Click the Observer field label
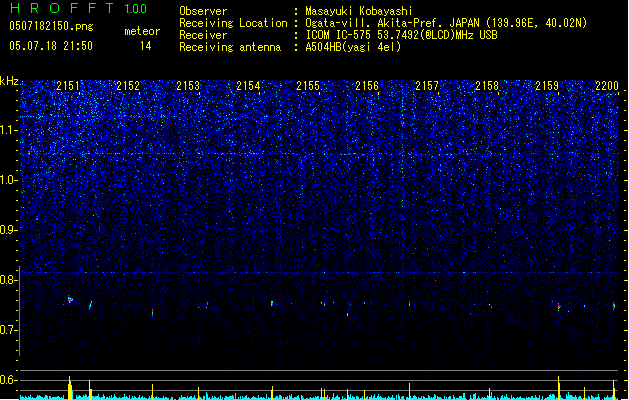The height and width of the screenshot is (400, 629). pos(203,11)
